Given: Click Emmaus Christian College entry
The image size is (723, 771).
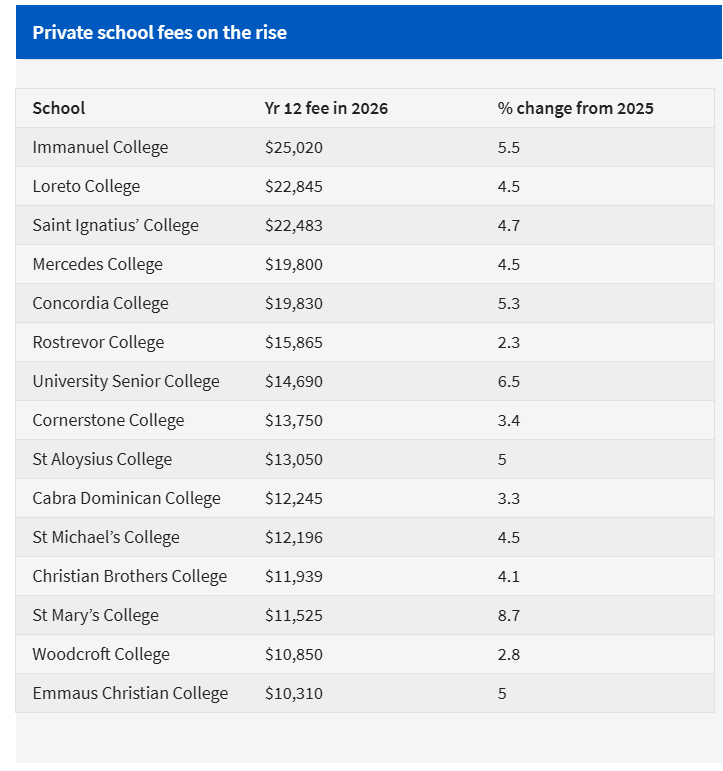Looking at the screenshot, I should coord(130,693).
